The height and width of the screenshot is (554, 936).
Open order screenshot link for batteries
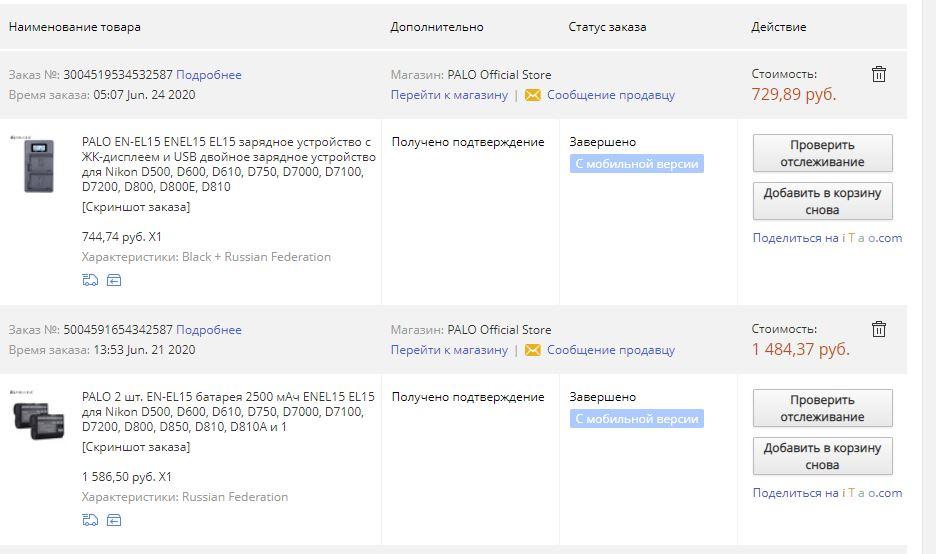point(136,447)
